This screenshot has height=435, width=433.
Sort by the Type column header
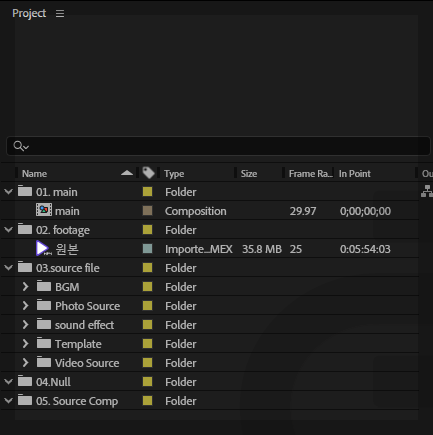pyautogui.click(x=174, y=174)
